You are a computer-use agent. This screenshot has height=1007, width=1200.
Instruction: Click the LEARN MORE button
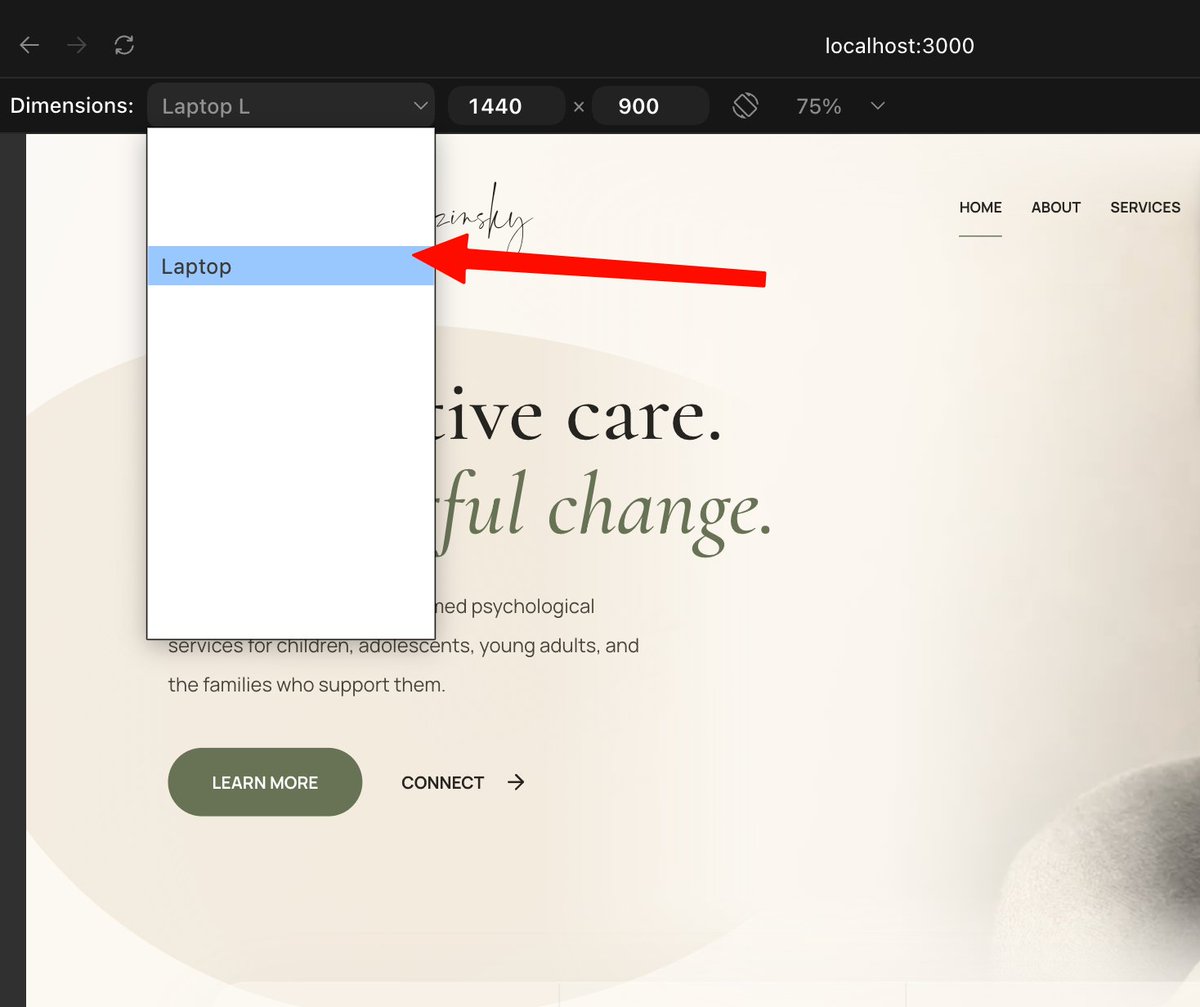tap(265, 782)
